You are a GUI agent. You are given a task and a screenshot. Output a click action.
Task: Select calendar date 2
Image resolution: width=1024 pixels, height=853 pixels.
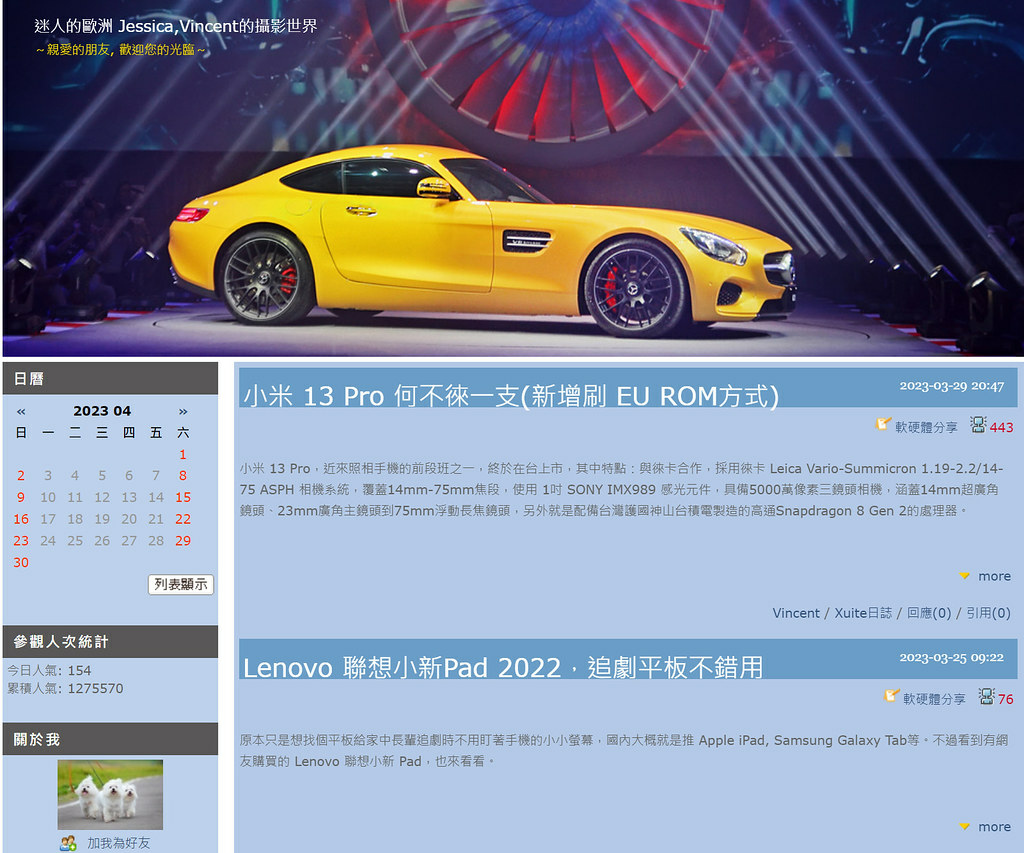(x=21, y=475)
